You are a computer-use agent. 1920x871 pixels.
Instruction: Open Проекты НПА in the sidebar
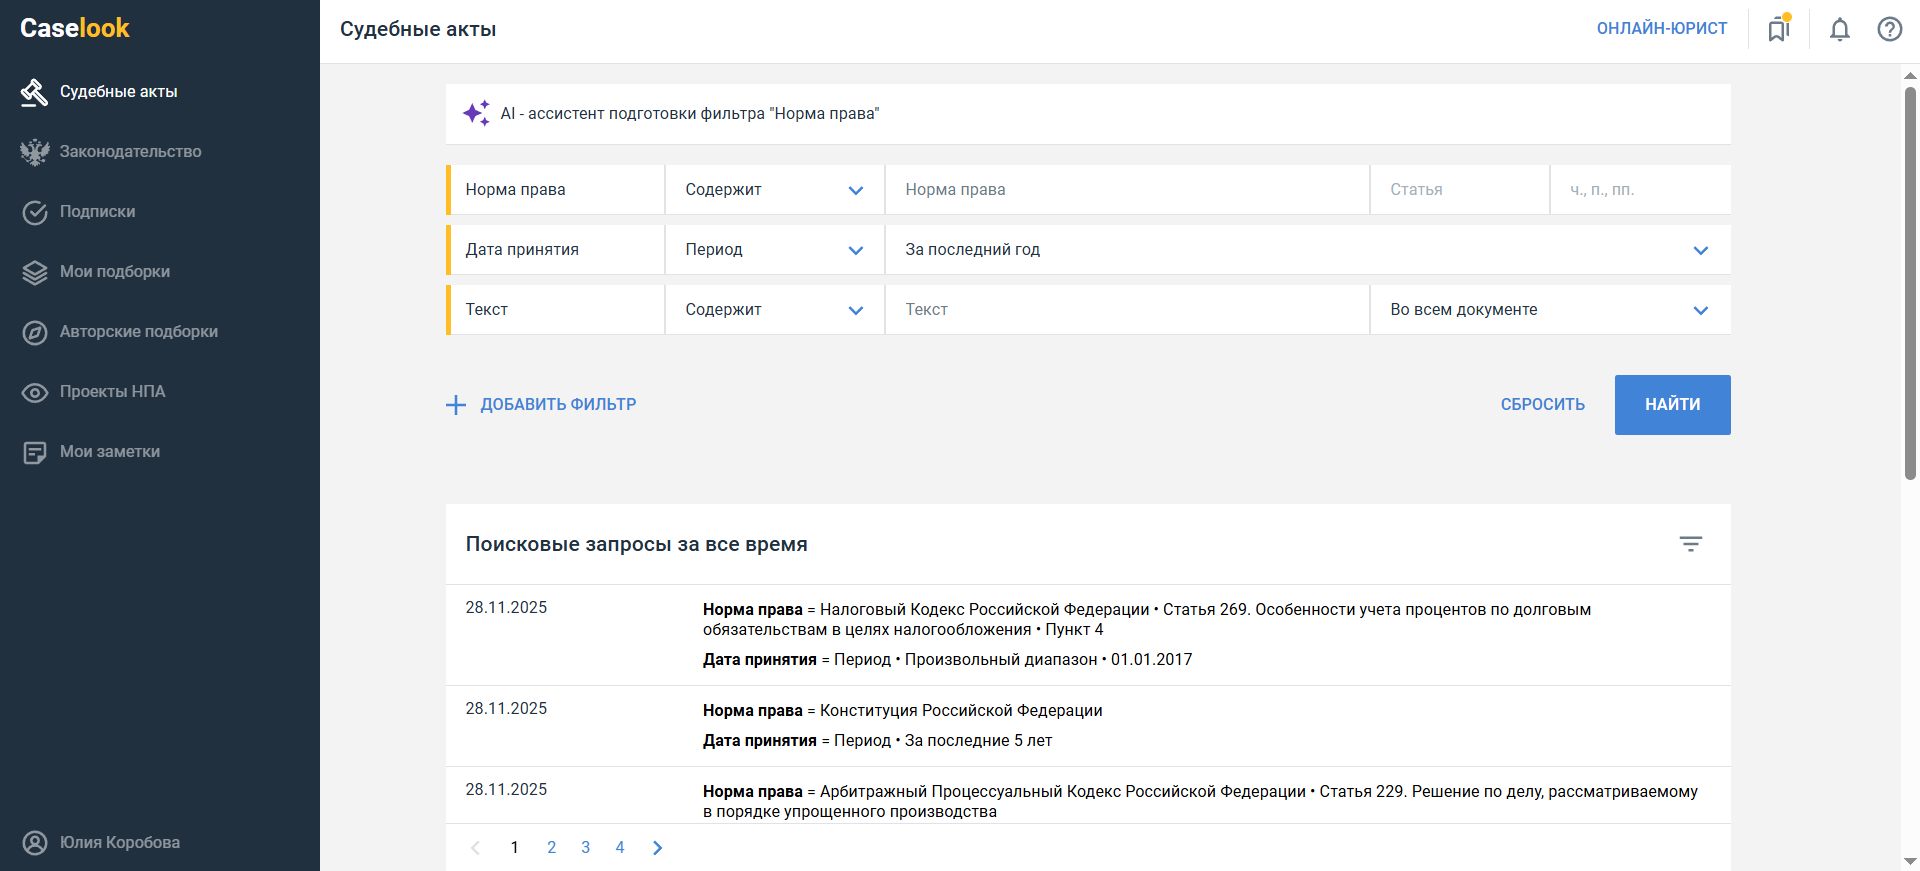click(x=112, y=392)
